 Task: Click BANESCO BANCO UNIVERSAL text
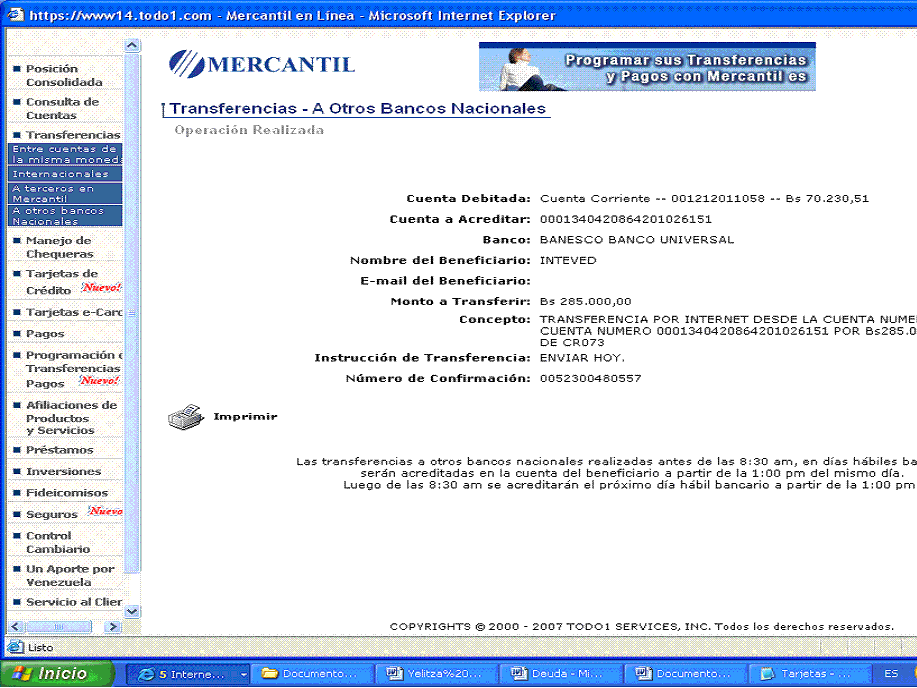point(637,240)
